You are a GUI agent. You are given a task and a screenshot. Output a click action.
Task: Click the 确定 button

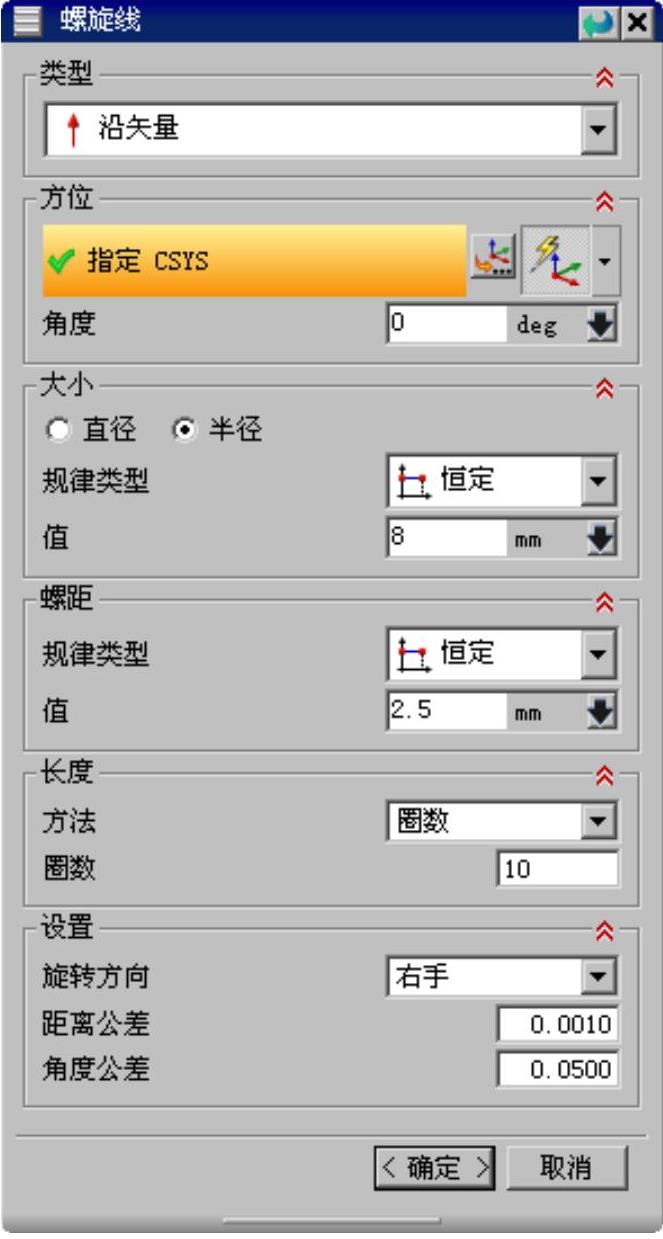(436, 1168)
